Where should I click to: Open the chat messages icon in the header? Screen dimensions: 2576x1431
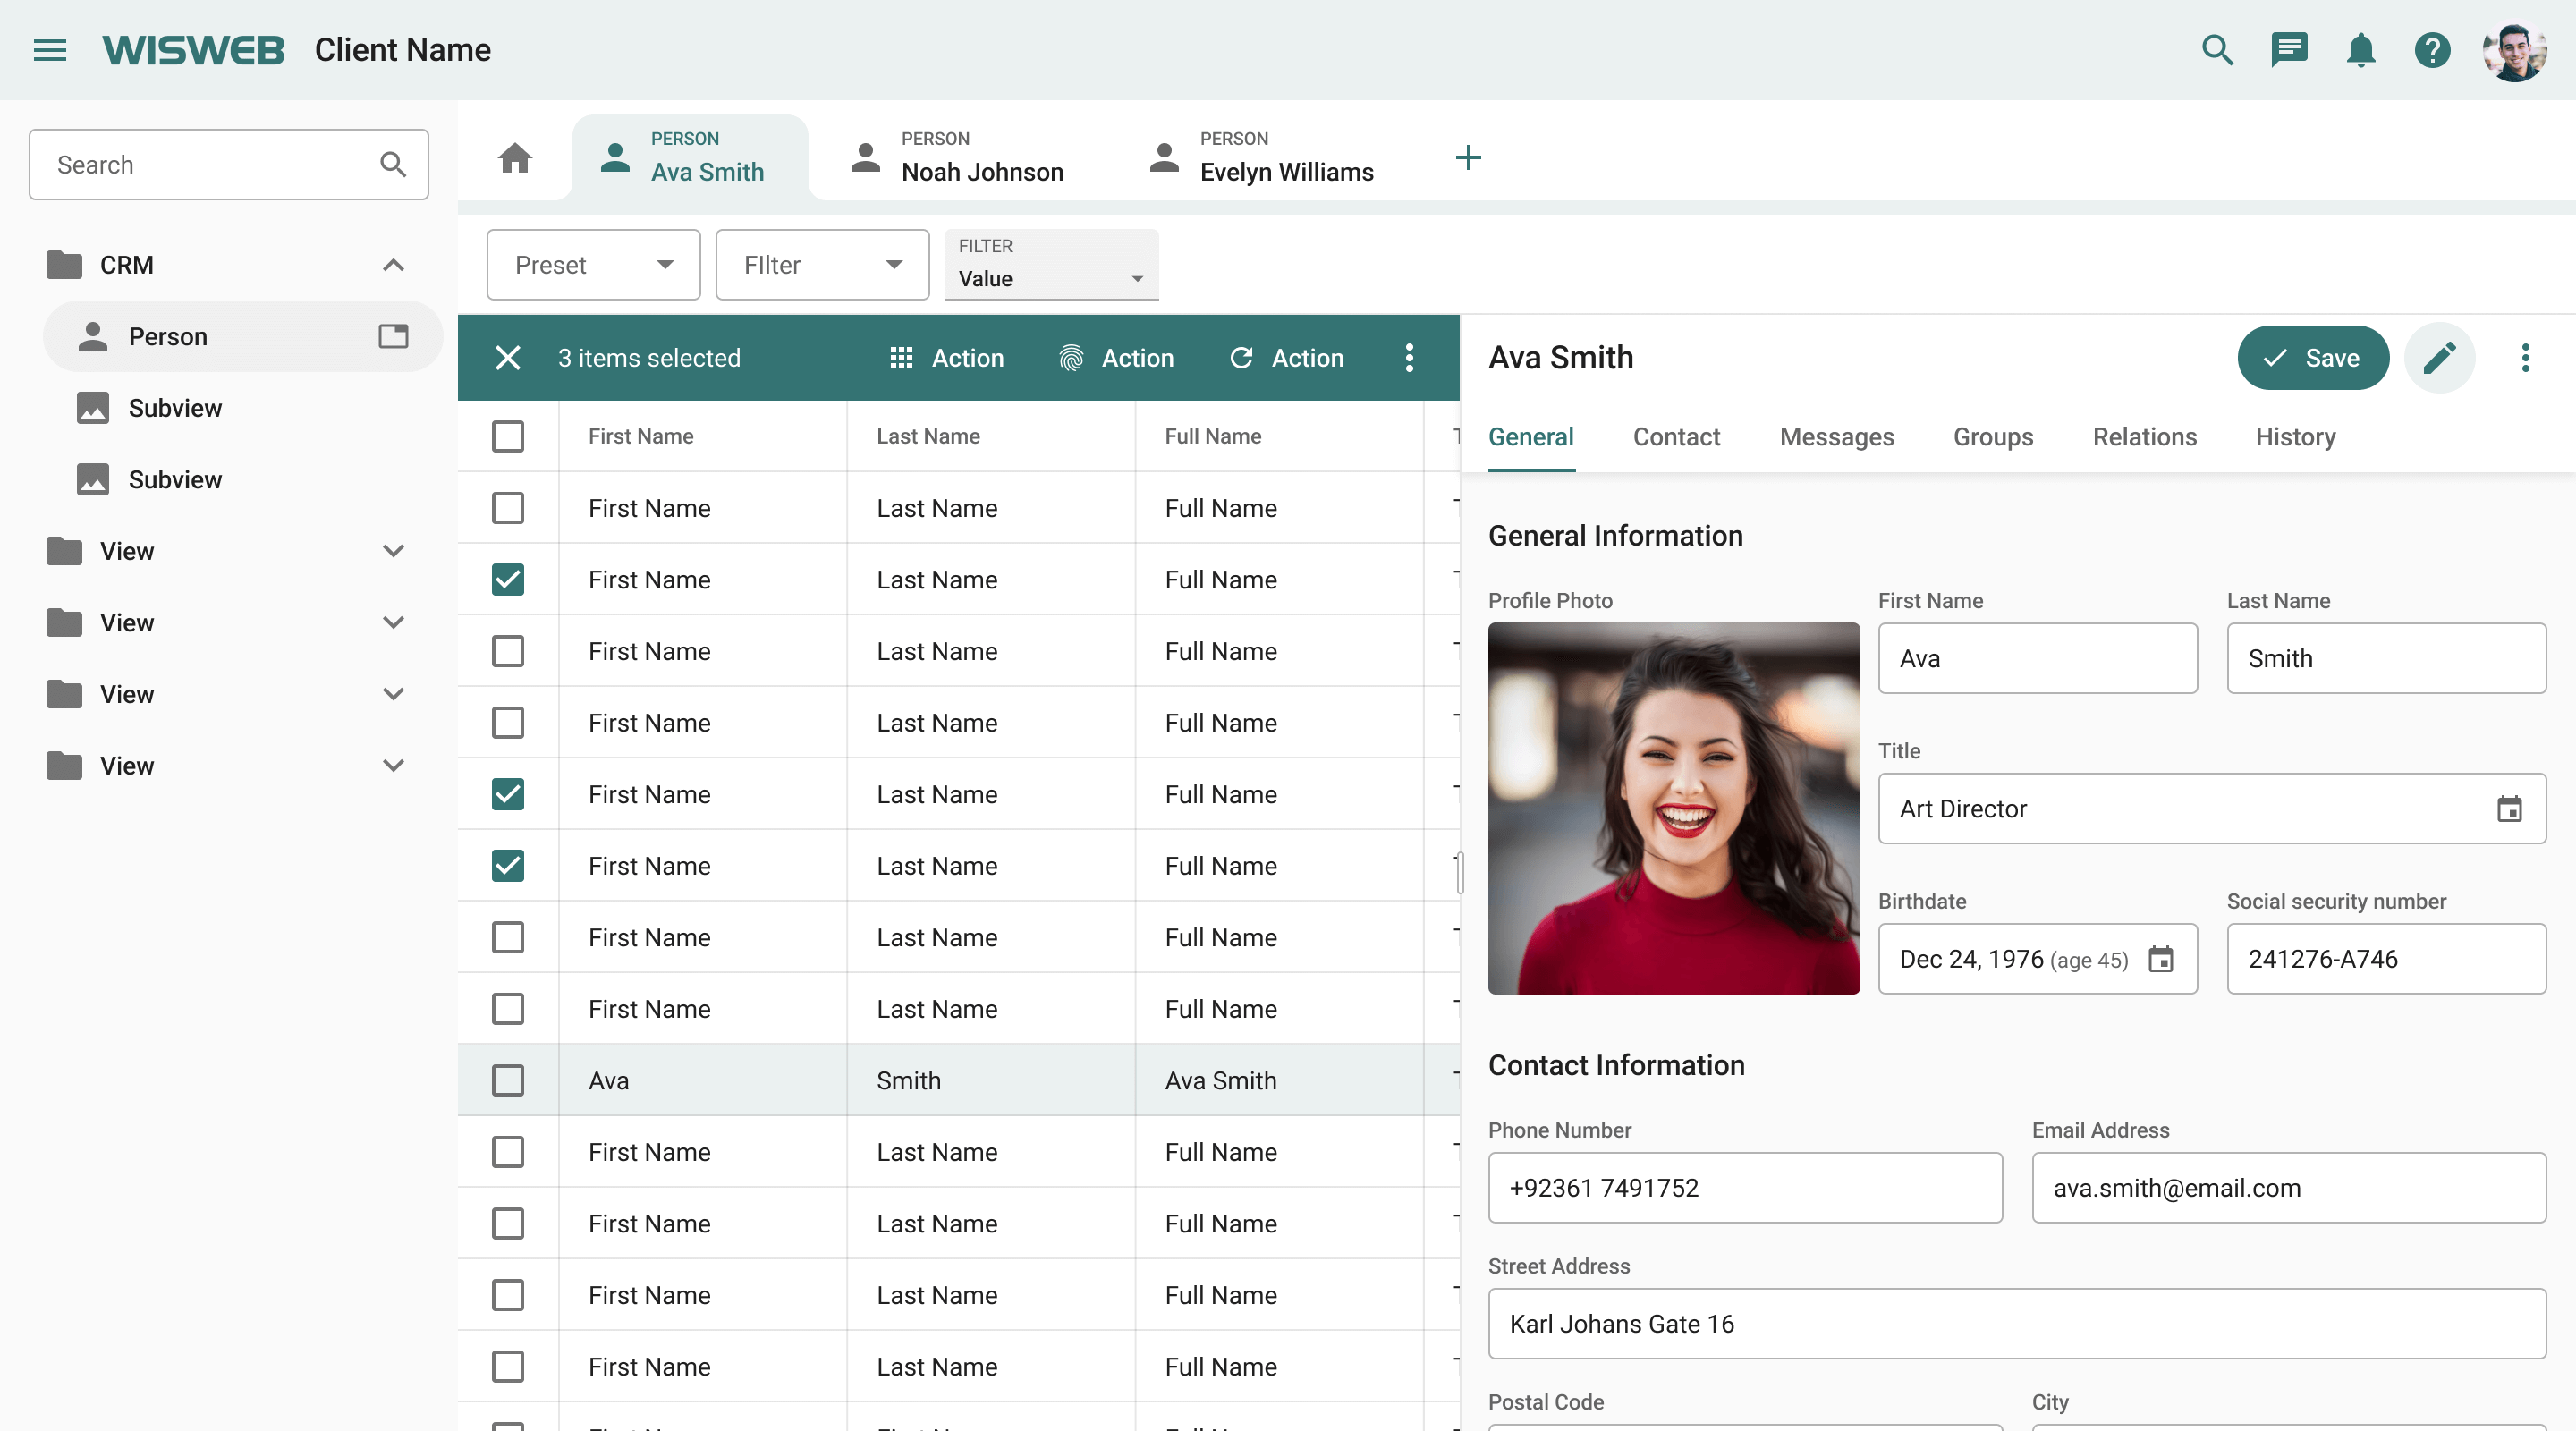coord(2290,49)
